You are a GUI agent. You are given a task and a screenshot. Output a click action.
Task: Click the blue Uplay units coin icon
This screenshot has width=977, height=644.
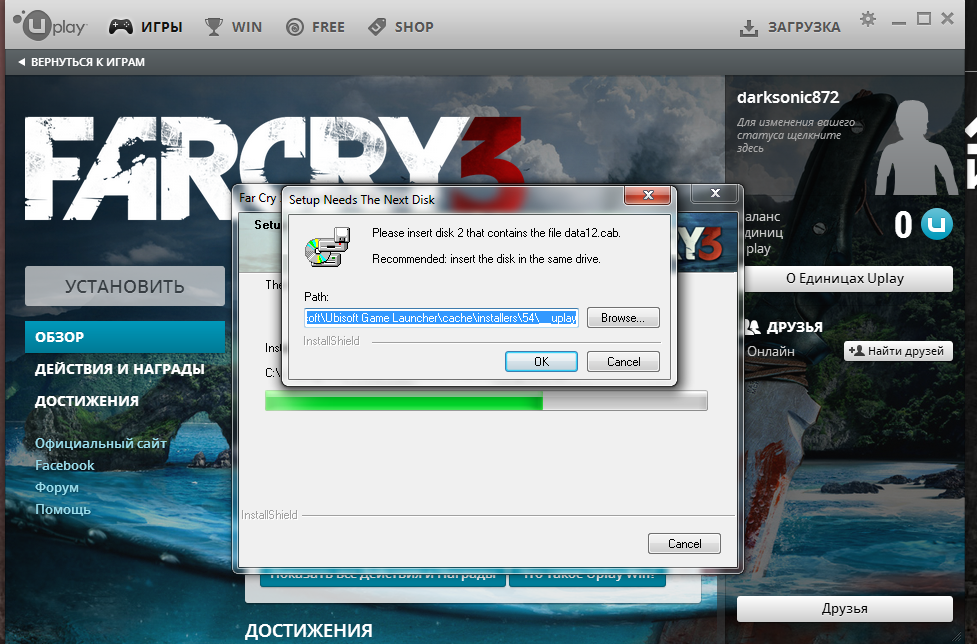tap(936, 224)
